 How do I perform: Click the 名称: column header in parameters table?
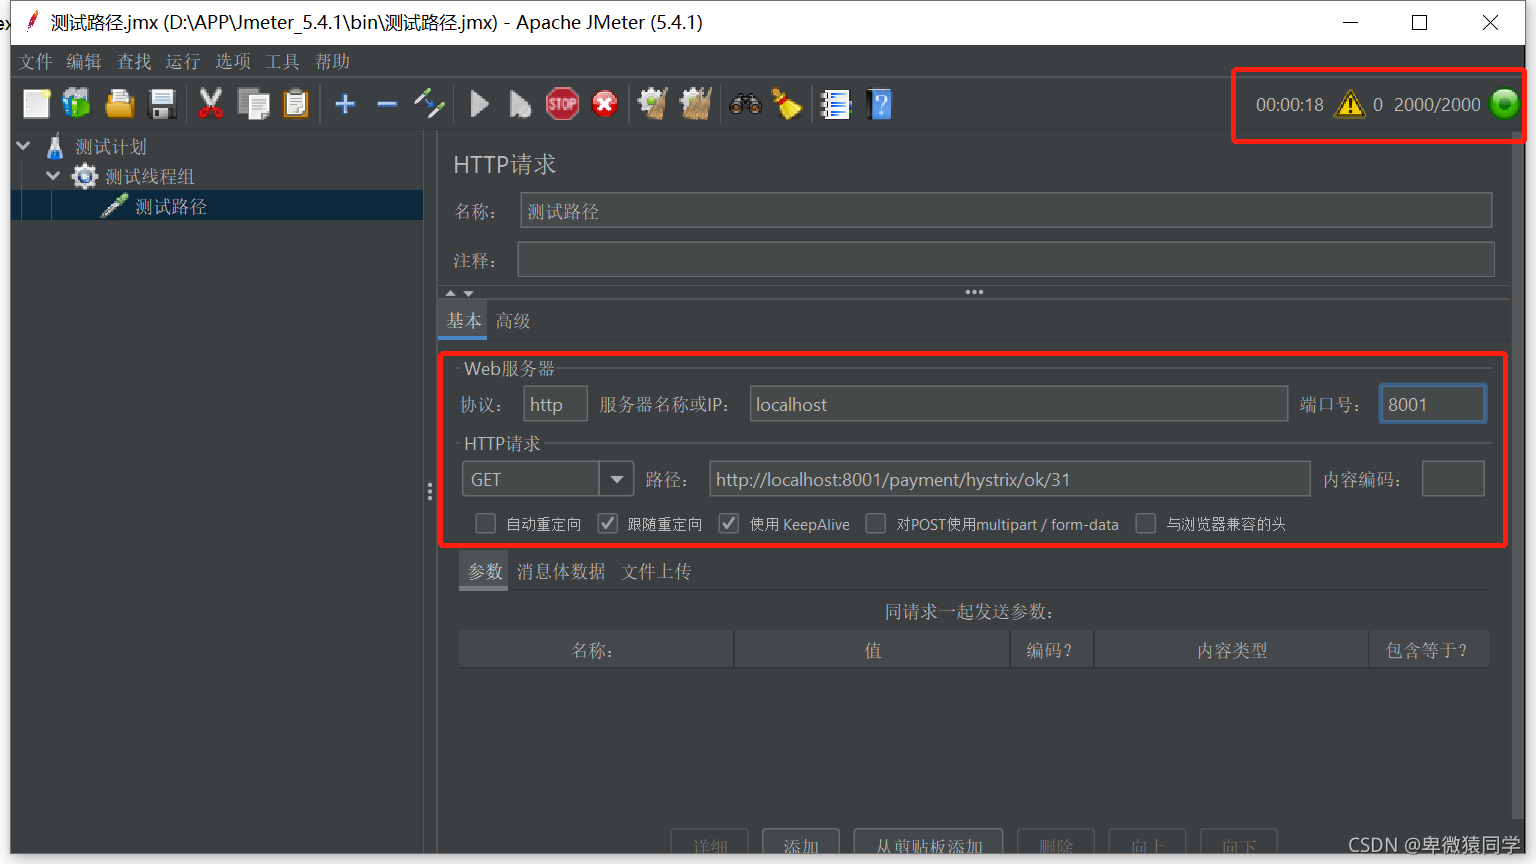tap(596, 650)
